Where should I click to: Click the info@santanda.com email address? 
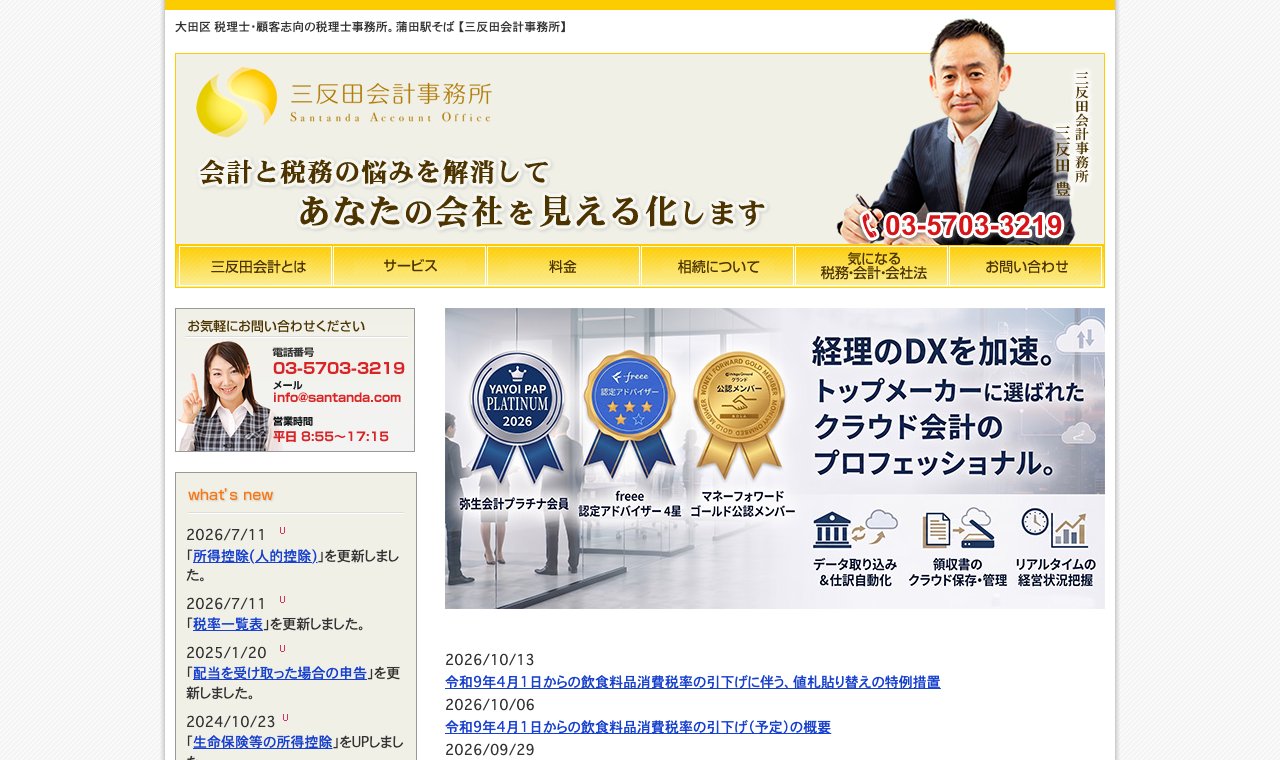pos(337,397)
